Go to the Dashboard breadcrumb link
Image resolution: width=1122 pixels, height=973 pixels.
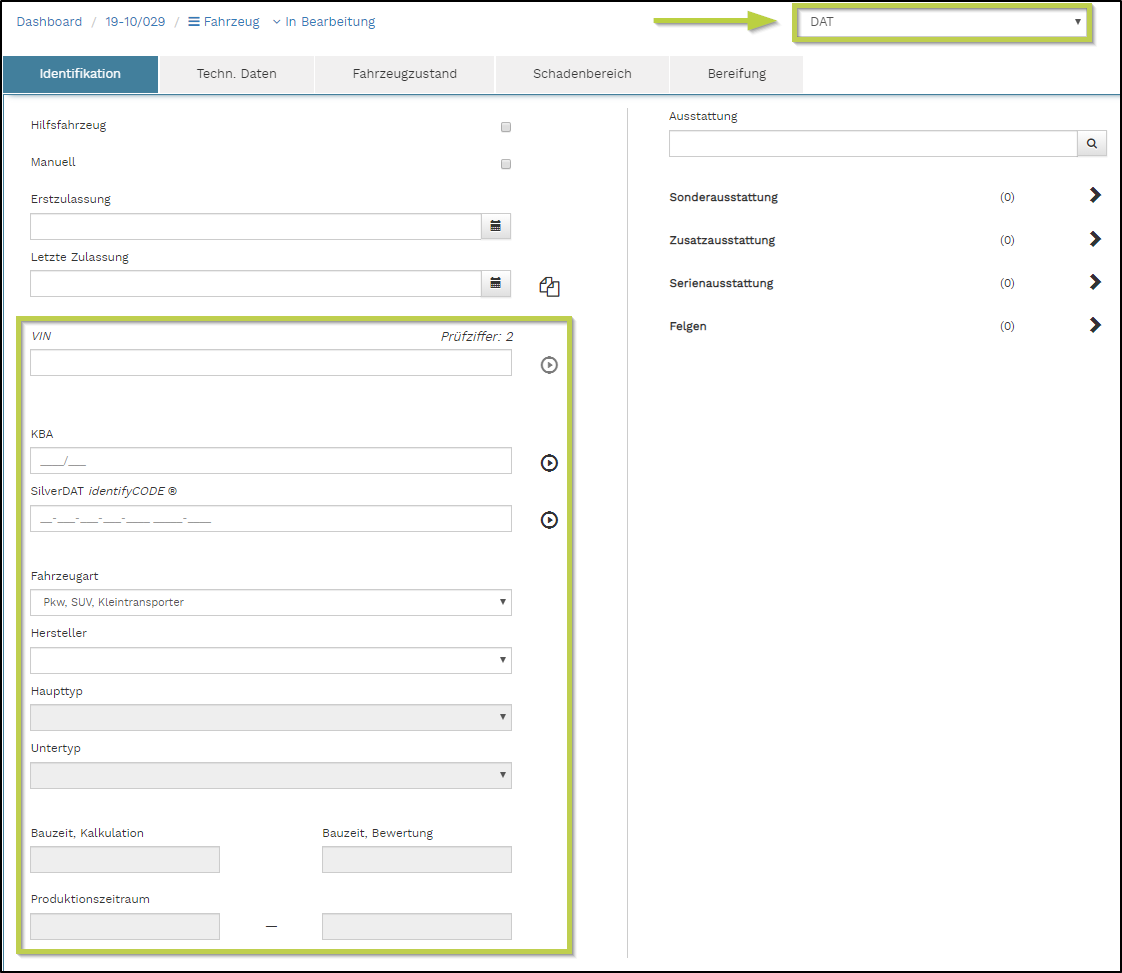50,22
